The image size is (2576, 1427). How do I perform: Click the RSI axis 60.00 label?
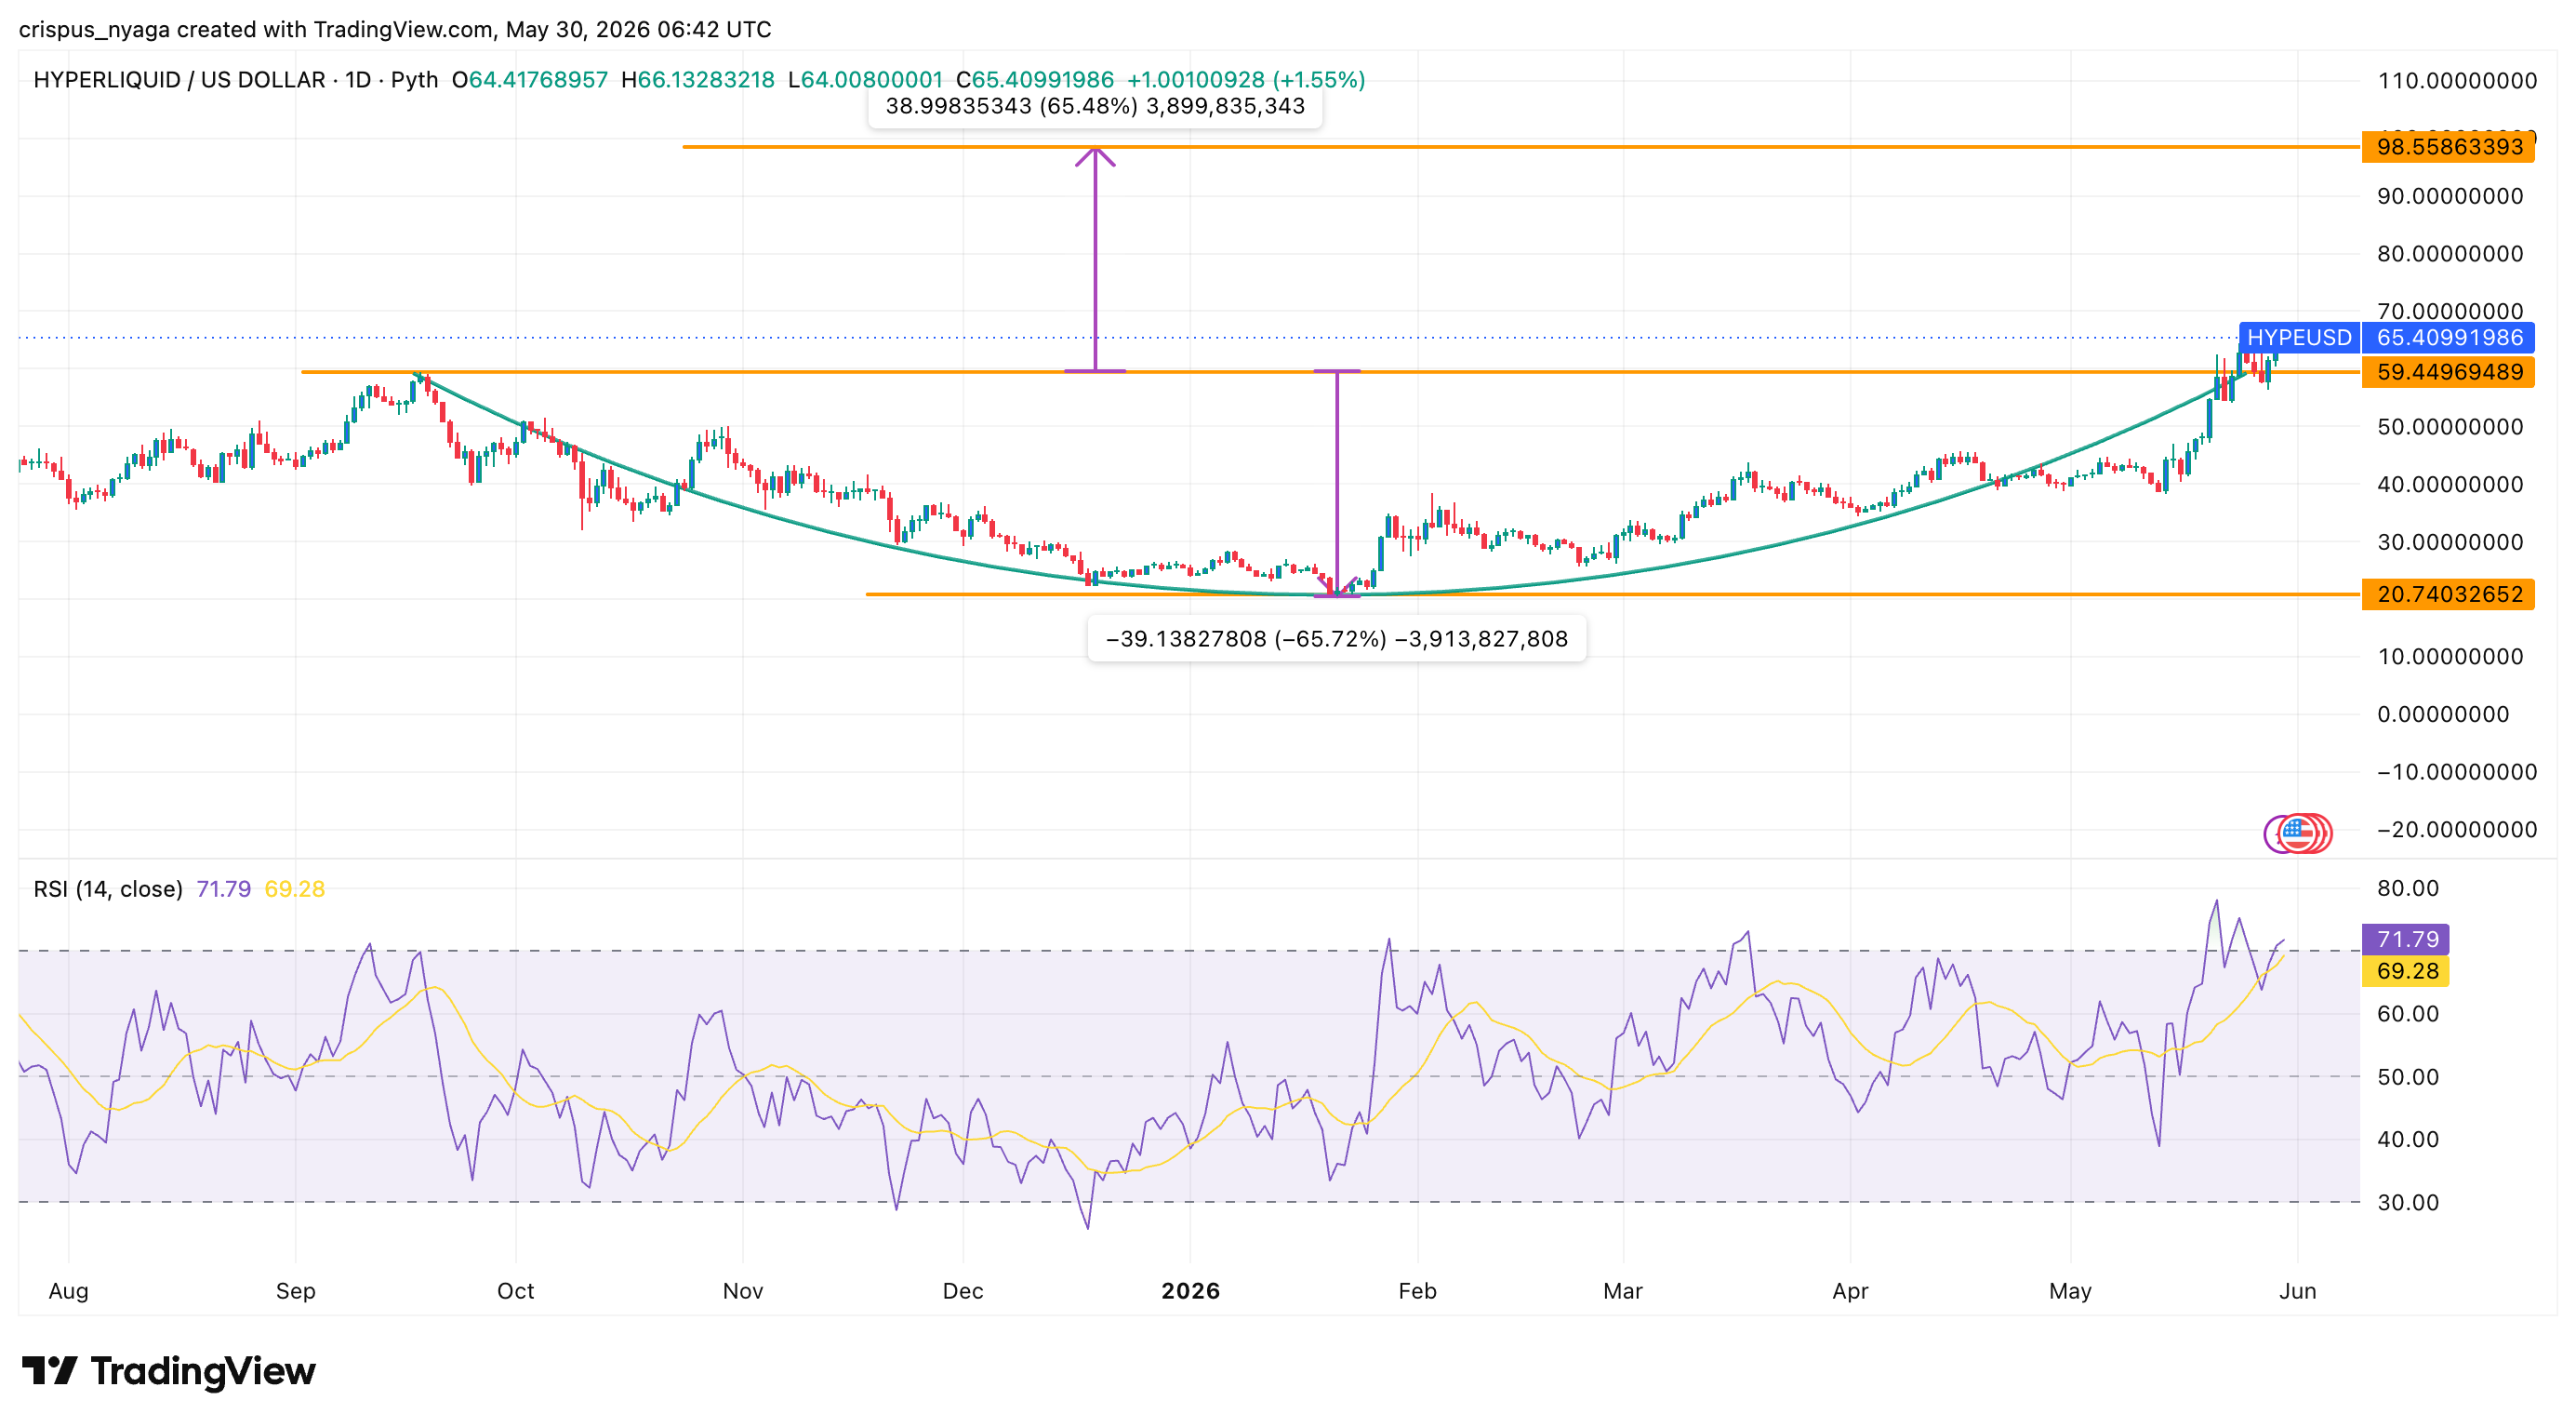coord(2408,1014)
